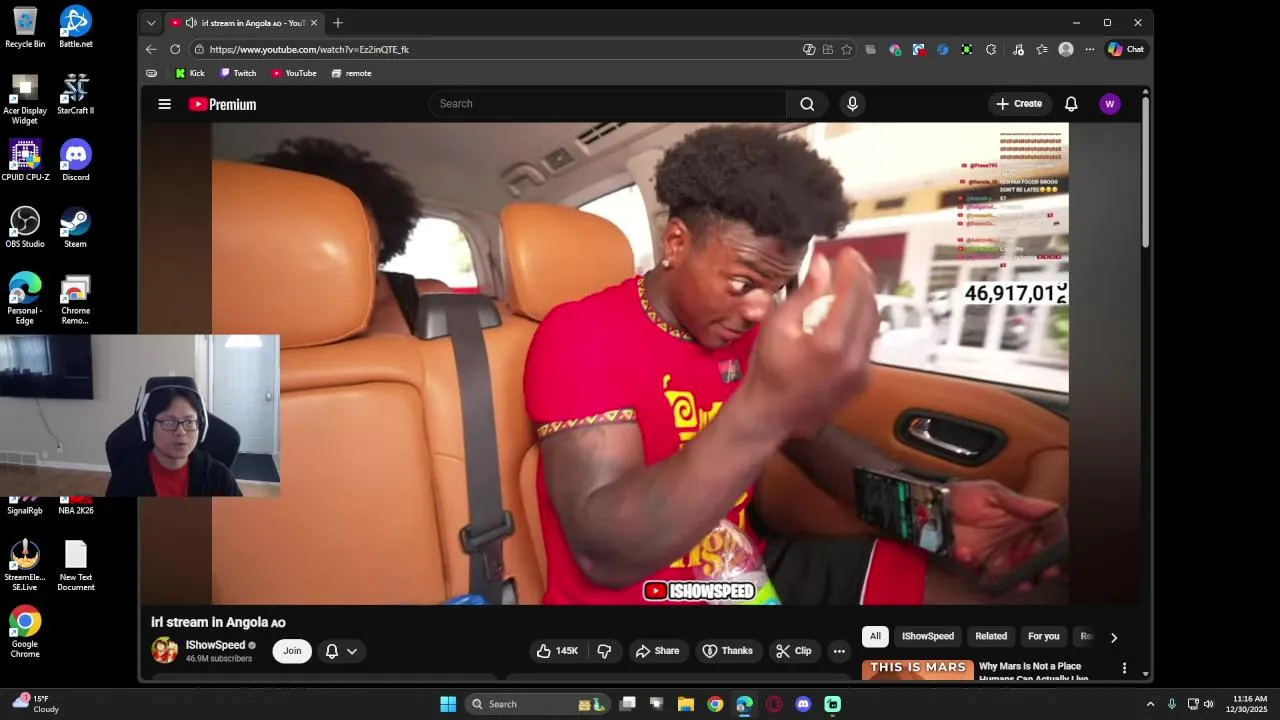1280x720 pixels.
Task: Open IShowSpeed channel name link
Action: (215, 645)
